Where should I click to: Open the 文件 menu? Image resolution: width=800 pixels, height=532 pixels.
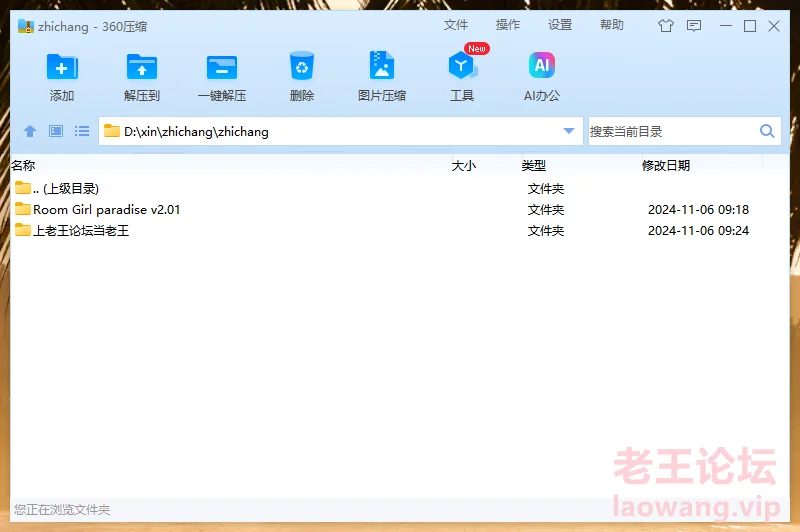(456, 25)
